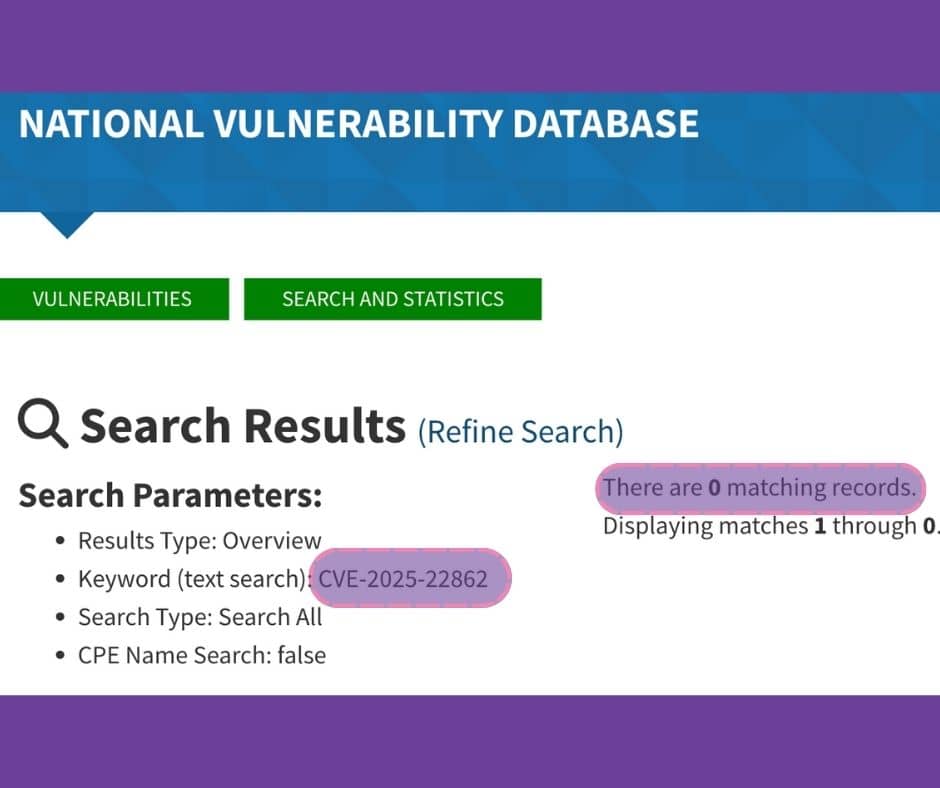Click the bullet next to CPE Name Search
The height and width of the screenshot is (788, 940).
click(60, 654)
